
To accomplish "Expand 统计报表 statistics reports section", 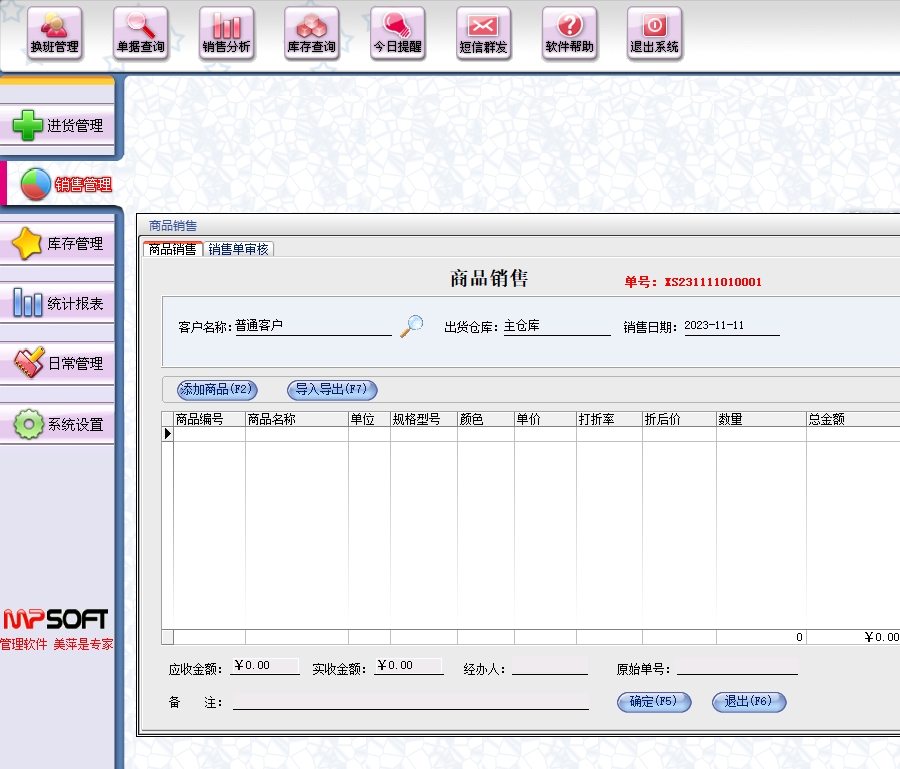I will click(58, 303).
